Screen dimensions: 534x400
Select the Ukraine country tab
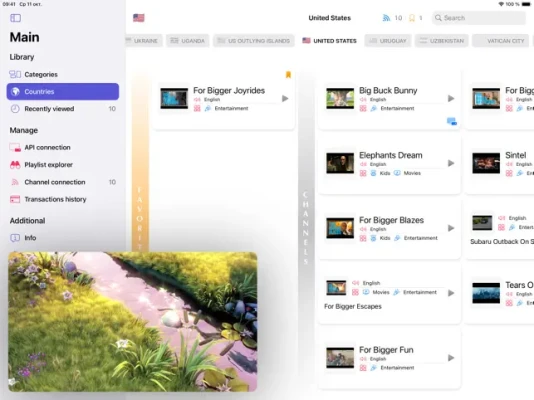[x=144, y=41]
